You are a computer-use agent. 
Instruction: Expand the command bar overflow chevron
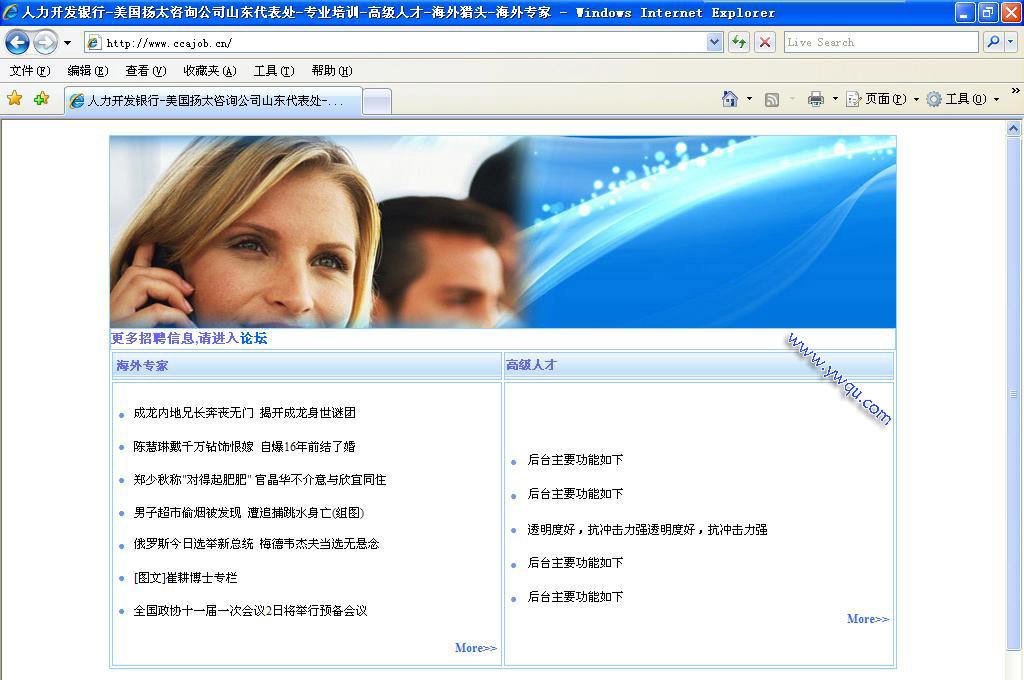(x=1015, y=91)
